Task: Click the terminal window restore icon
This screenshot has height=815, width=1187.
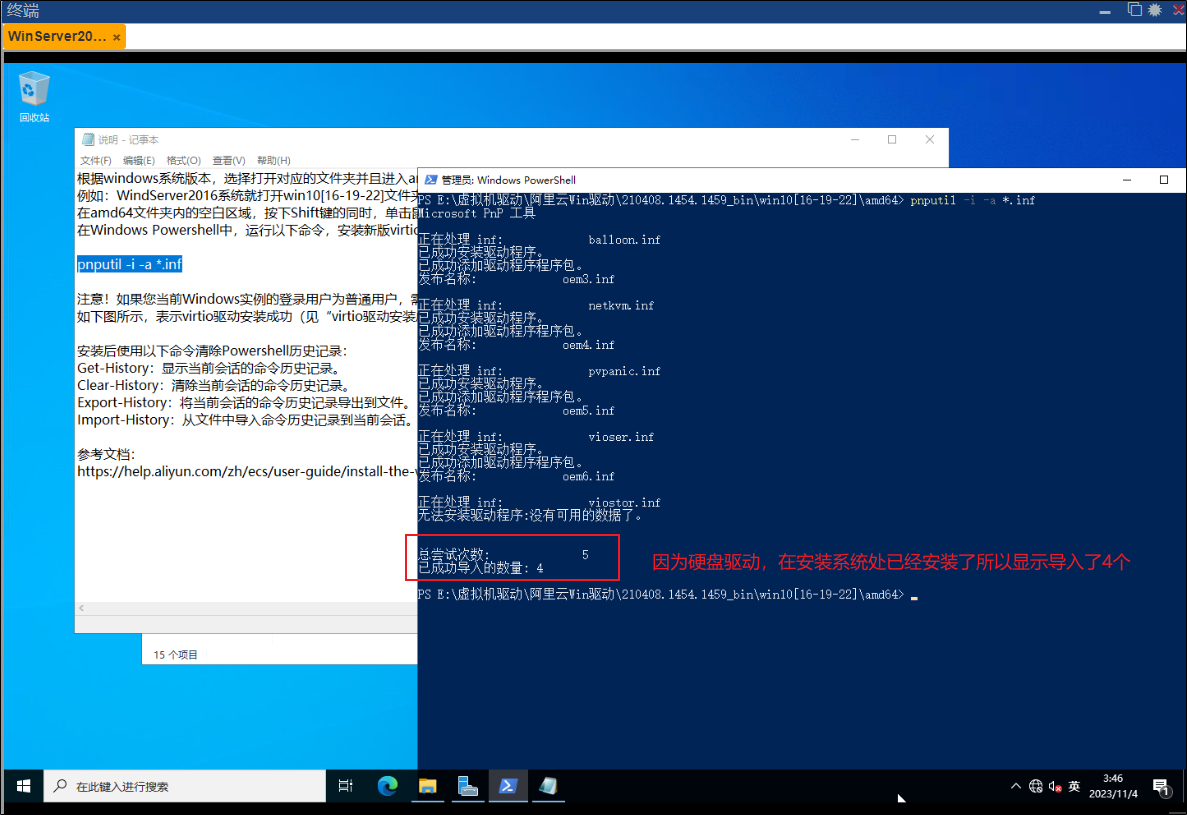Action: 1134,10
